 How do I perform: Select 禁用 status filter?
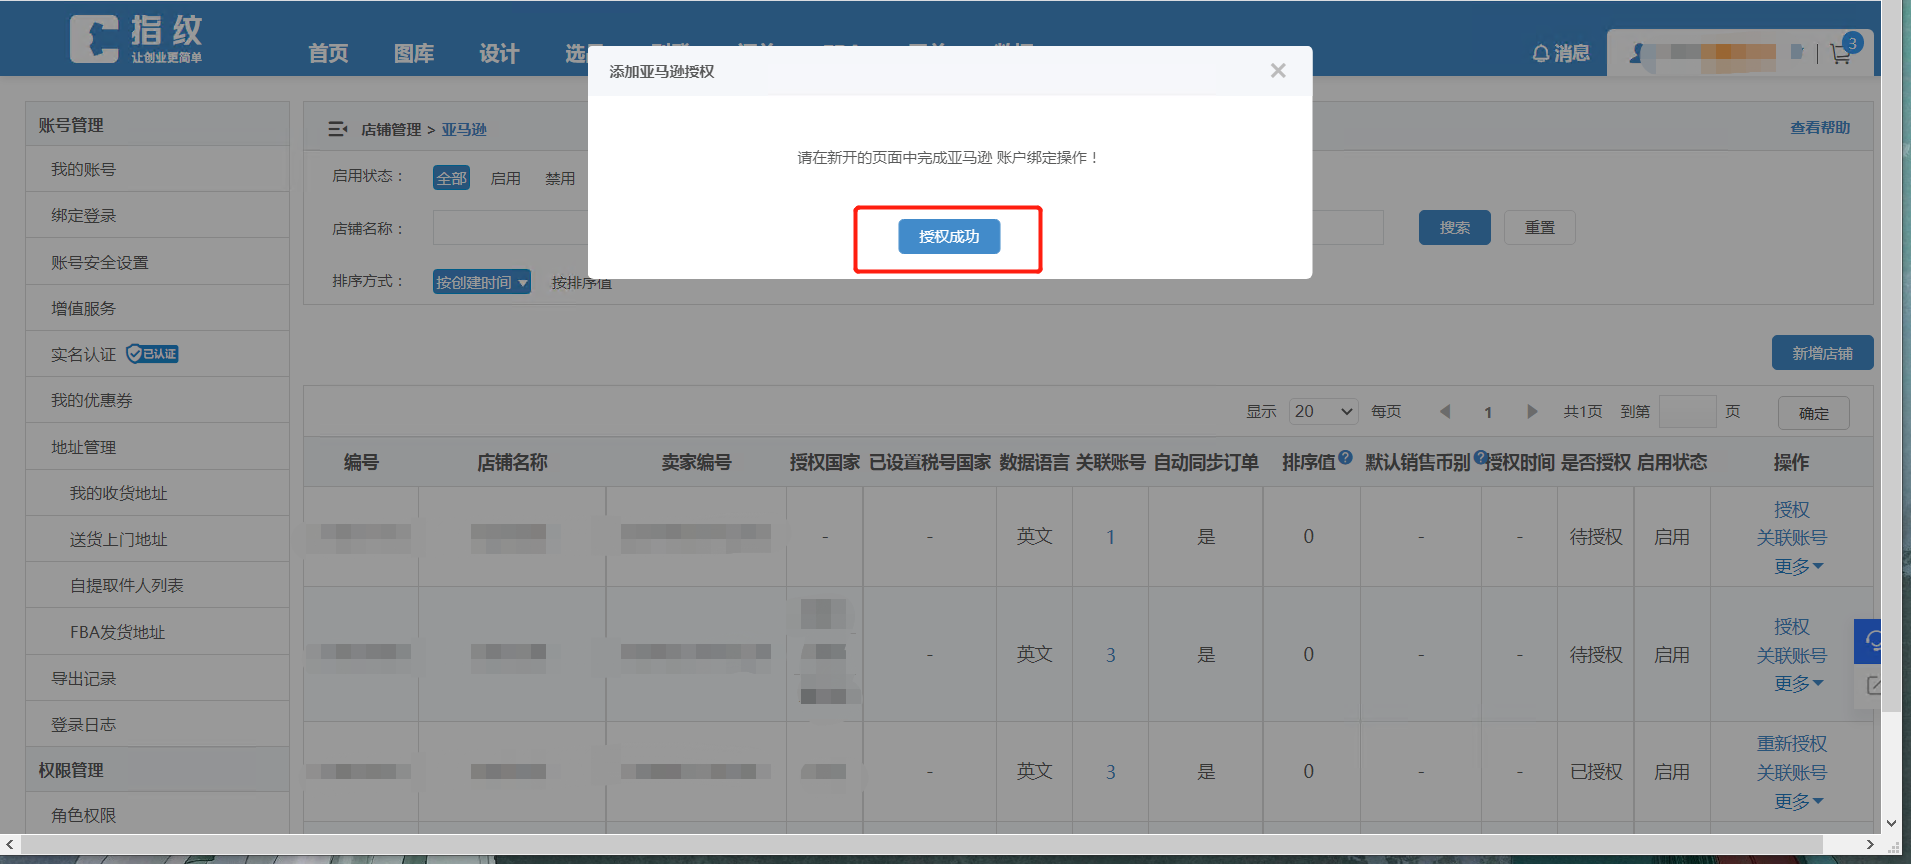tap(560, 178)
